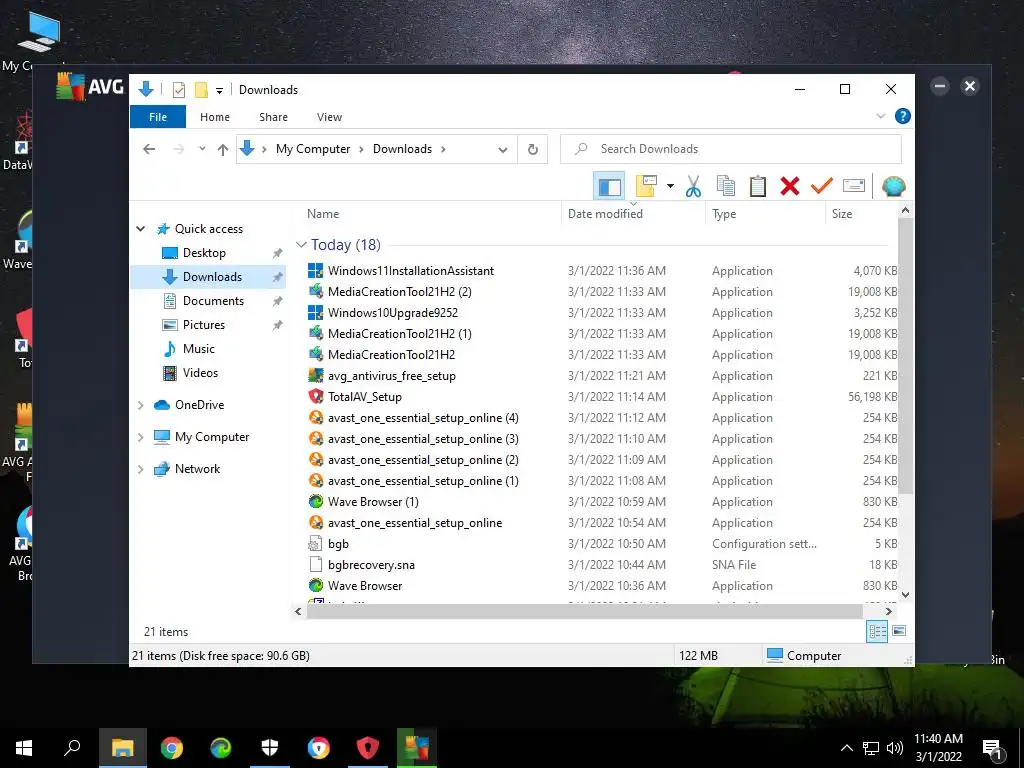Collapse the Today (18) group

301,245
